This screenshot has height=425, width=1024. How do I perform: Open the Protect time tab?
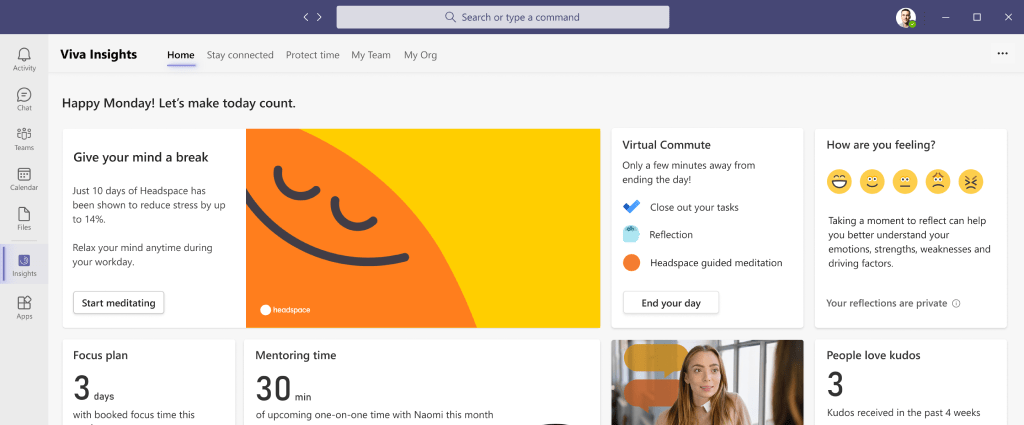tap(313, 55)
